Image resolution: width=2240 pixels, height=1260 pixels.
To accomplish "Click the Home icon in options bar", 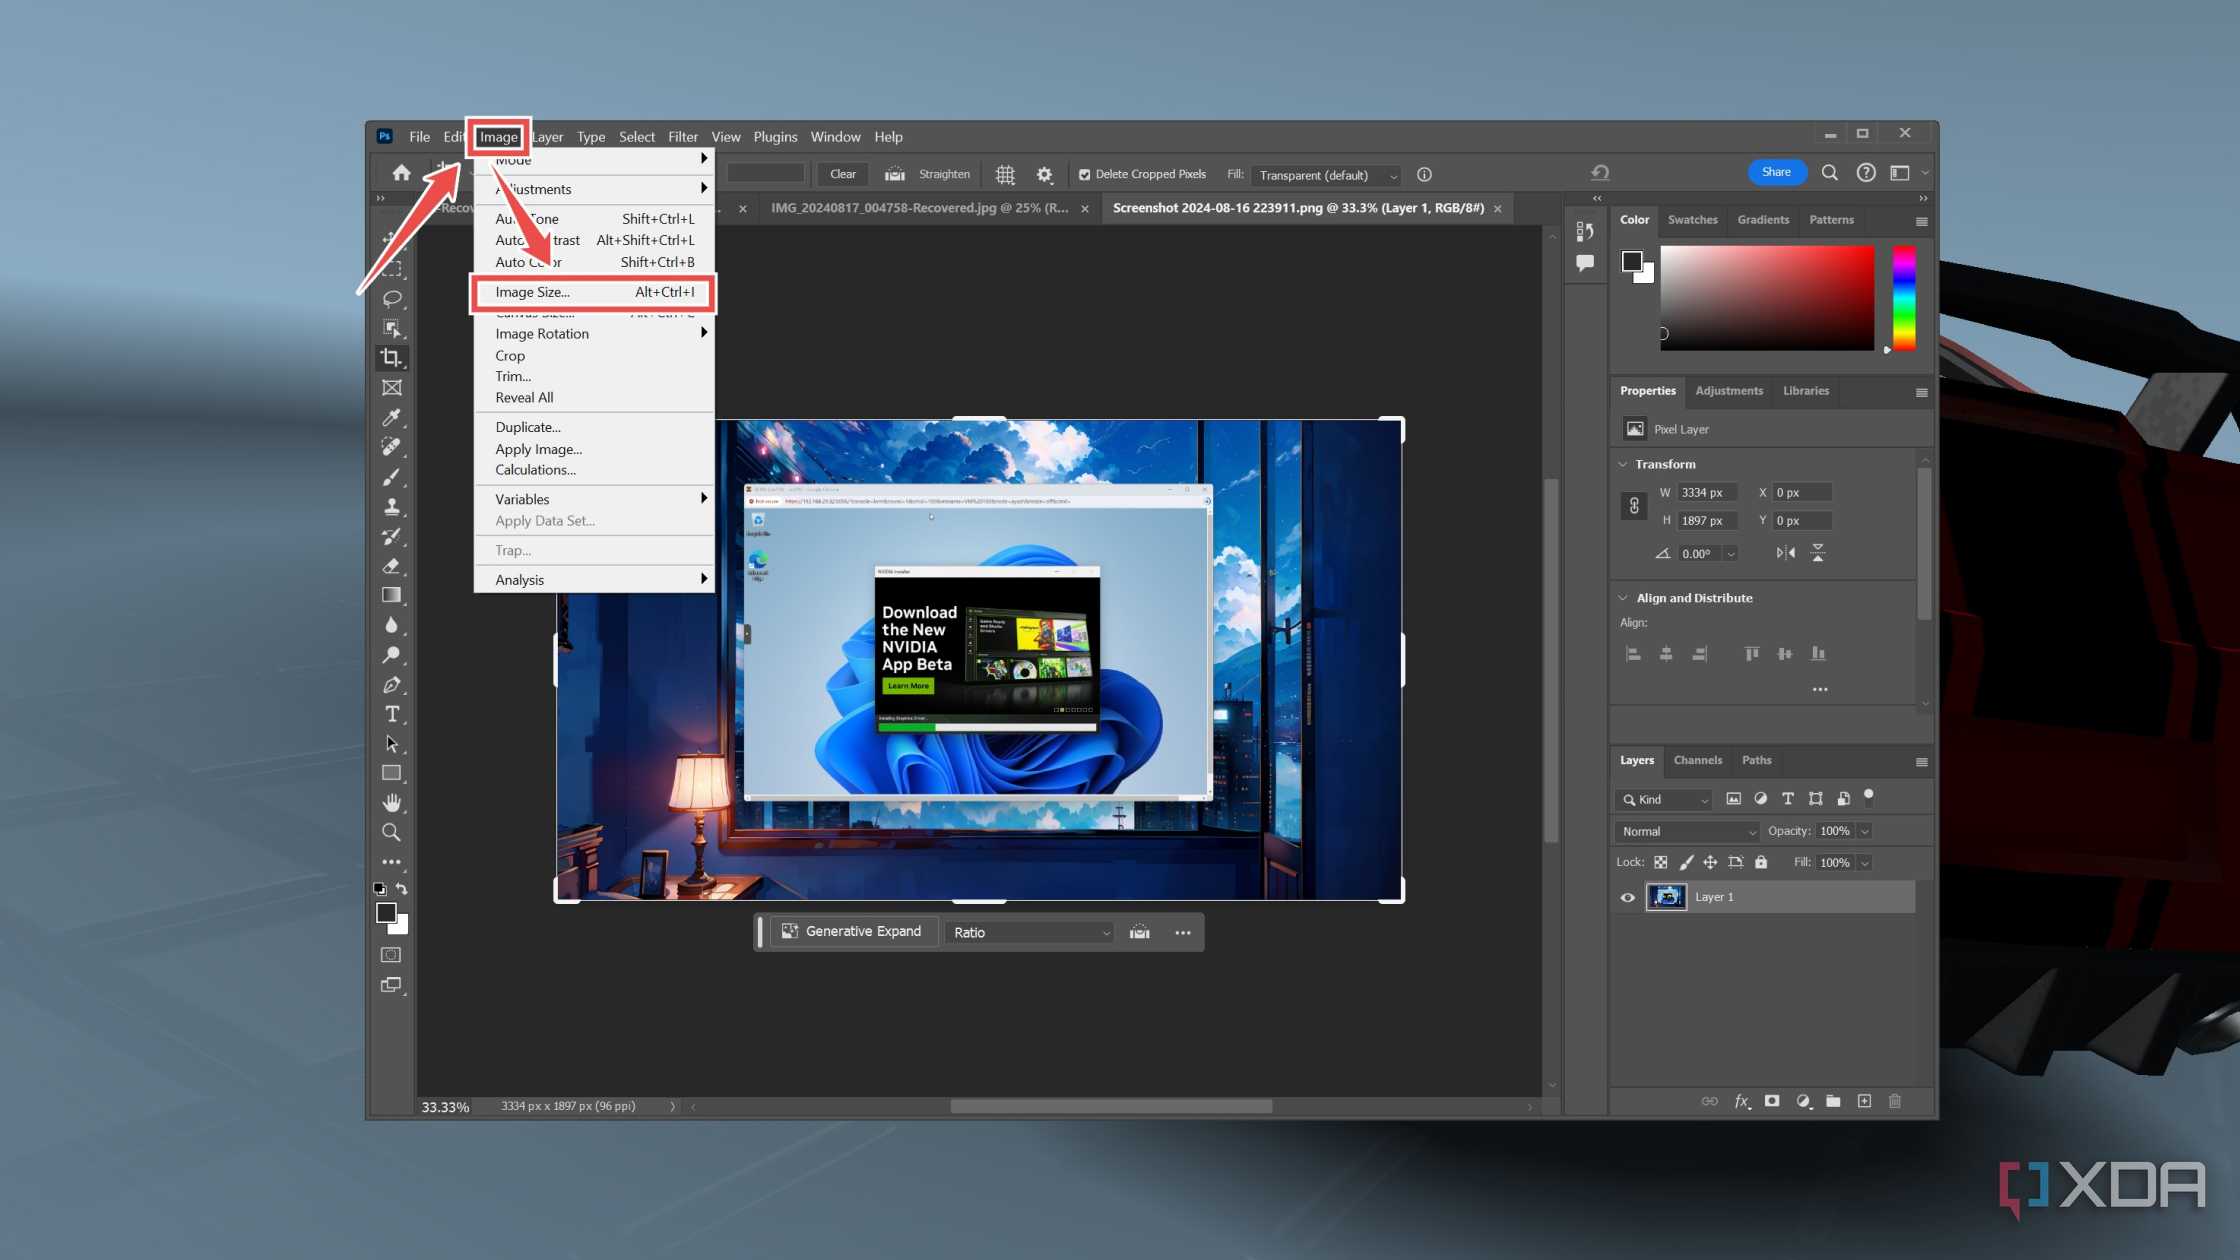I will click(x=401, y=173).
